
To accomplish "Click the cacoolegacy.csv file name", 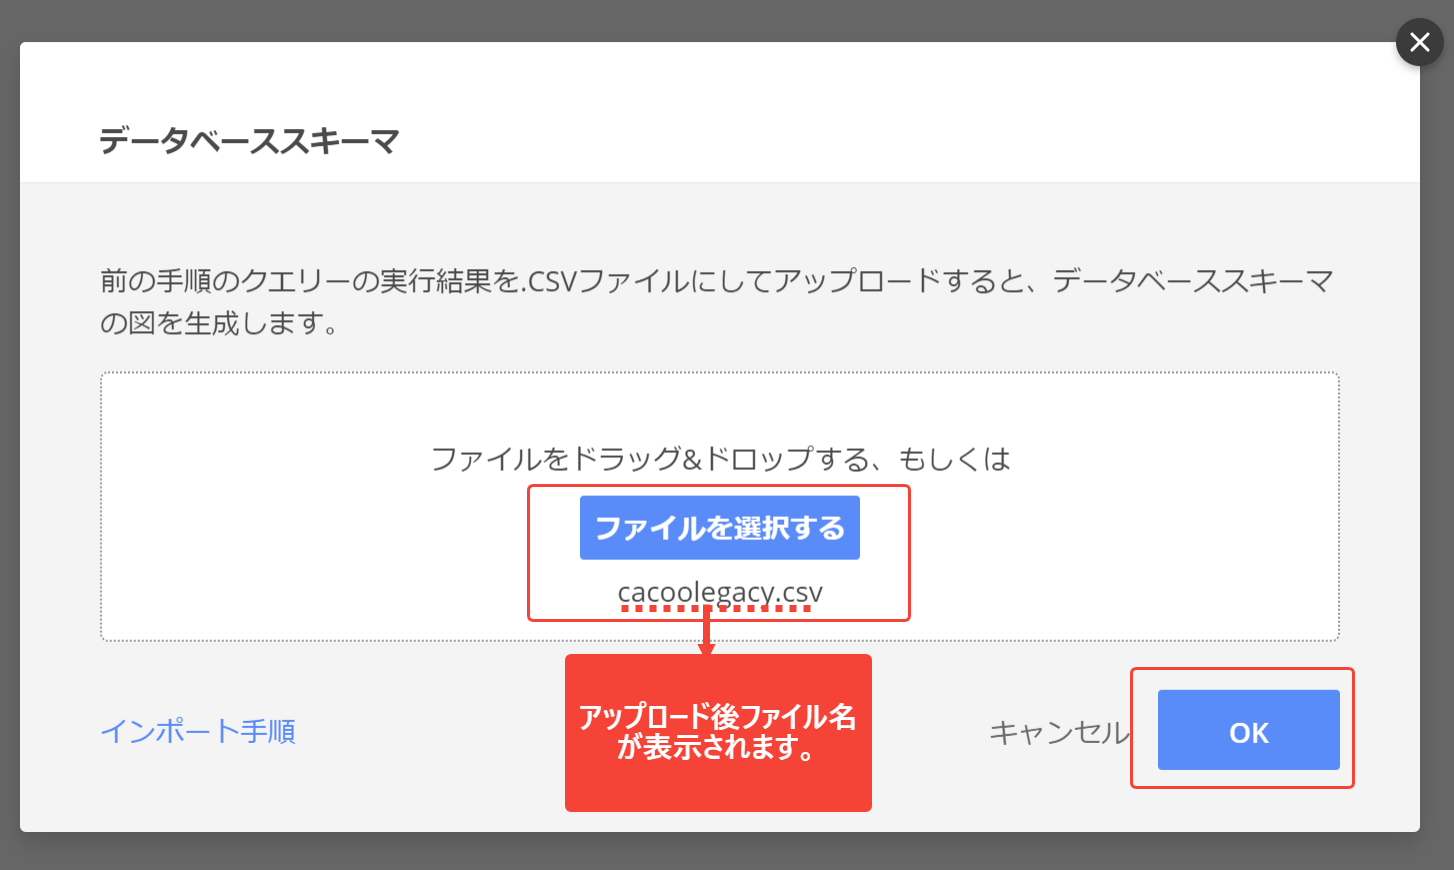I will (x=719, y=591).
